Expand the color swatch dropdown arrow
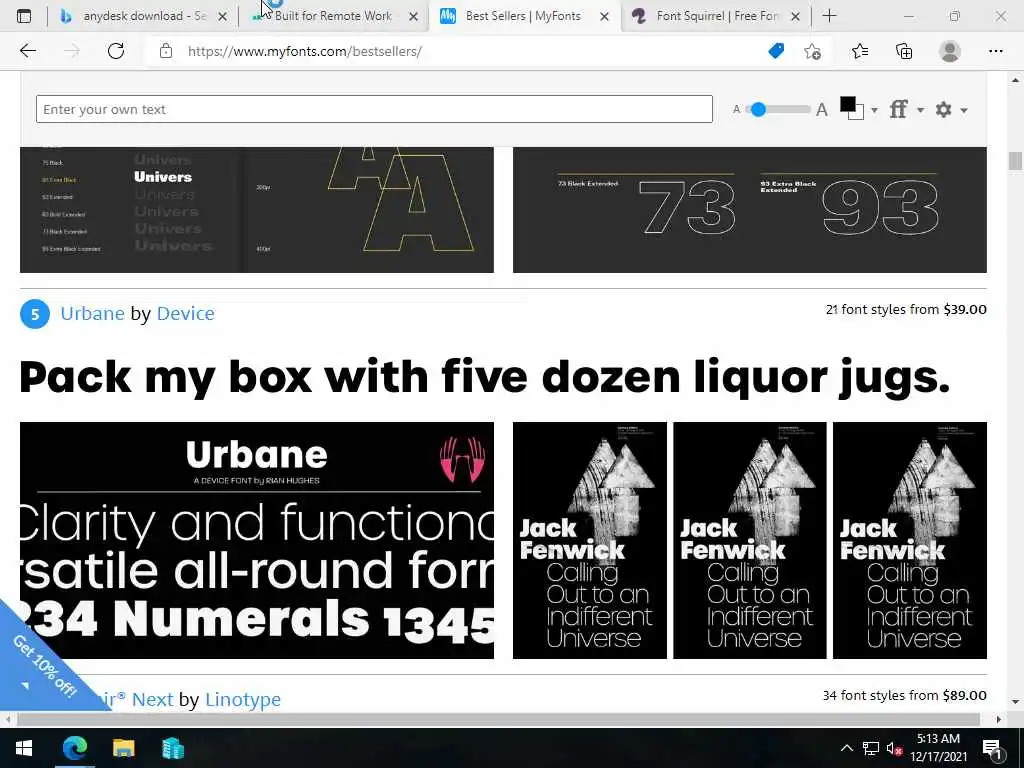Image resolution: width=1024 pixels, height=768 pixels. [874, 110]
